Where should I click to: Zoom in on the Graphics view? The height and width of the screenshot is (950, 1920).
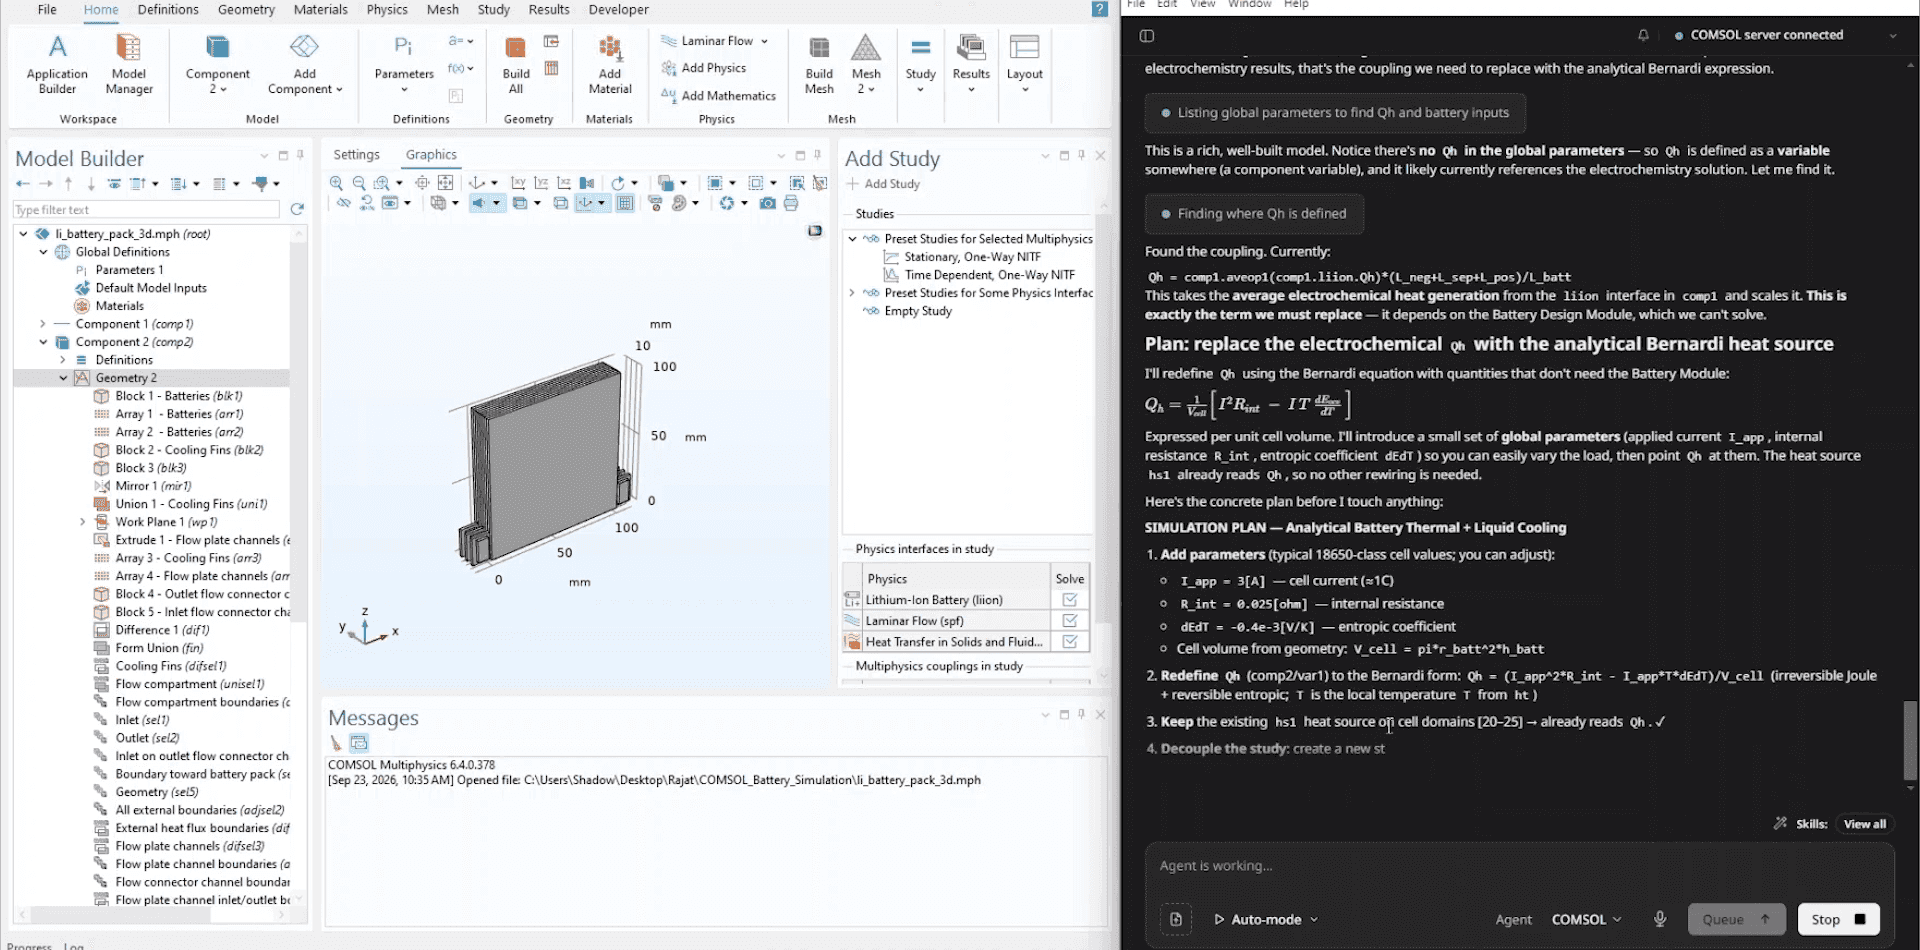(x=336, y=183)
